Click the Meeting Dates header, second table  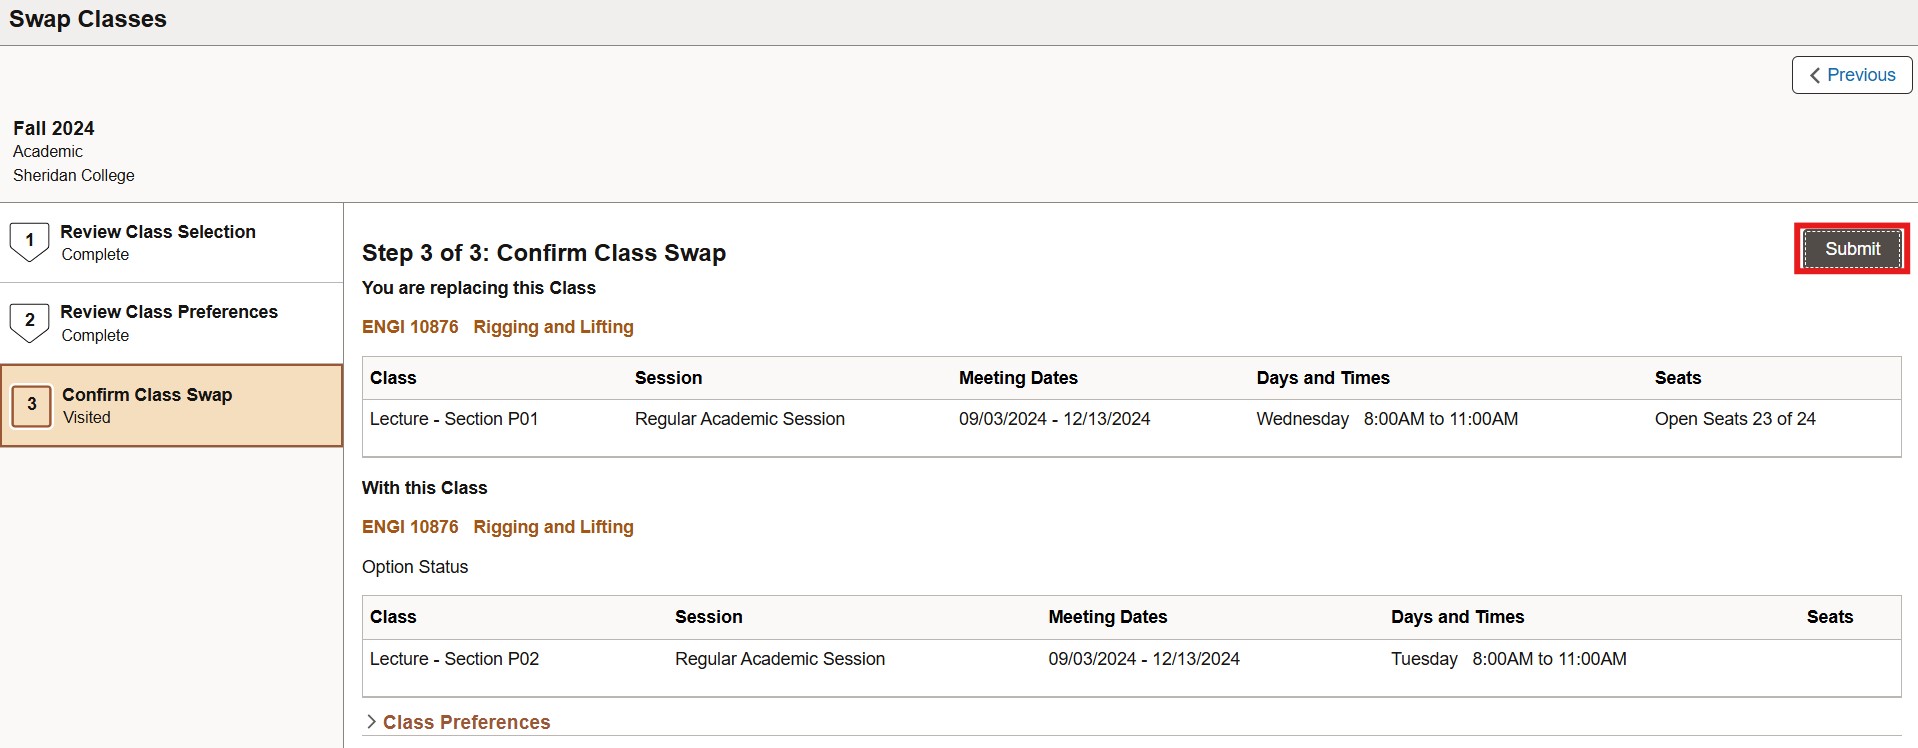coord(1107,617)
